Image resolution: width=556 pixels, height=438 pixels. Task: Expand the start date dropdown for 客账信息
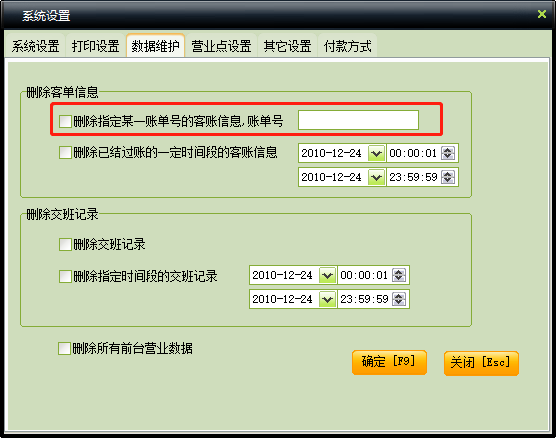click(x=376, y=153)
